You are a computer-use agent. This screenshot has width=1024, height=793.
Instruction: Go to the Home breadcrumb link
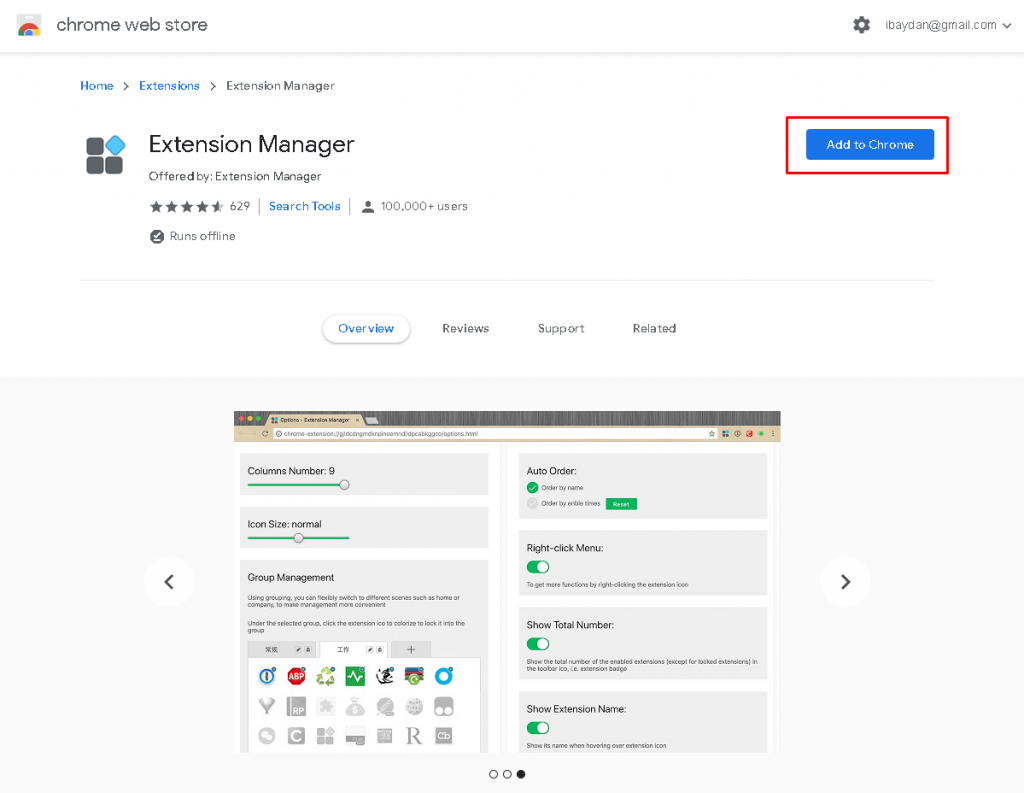point(97,86)
